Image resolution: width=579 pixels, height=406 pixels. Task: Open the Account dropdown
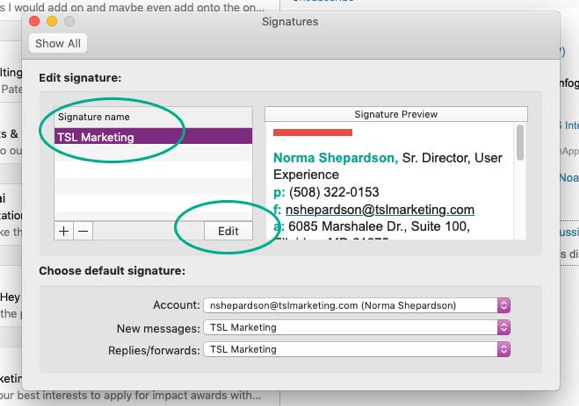point(357,306)
